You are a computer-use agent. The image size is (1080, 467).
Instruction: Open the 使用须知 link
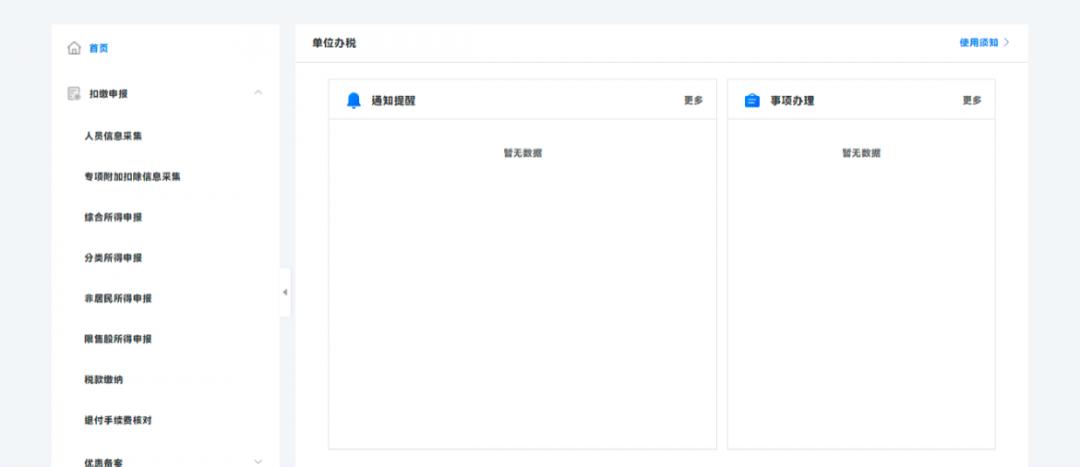[978, 43]
